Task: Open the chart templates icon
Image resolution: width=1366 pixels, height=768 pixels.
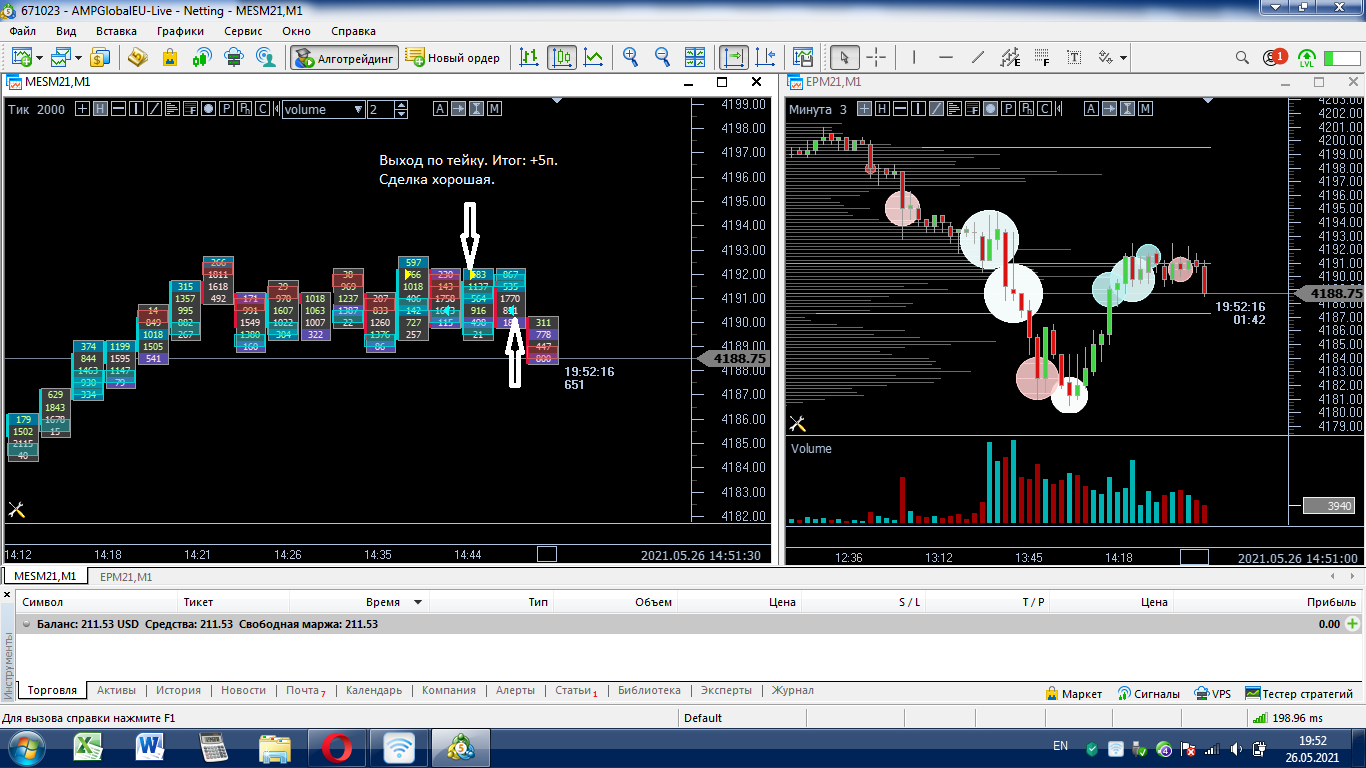Action: pyautogui.click(x=802, y=57)
